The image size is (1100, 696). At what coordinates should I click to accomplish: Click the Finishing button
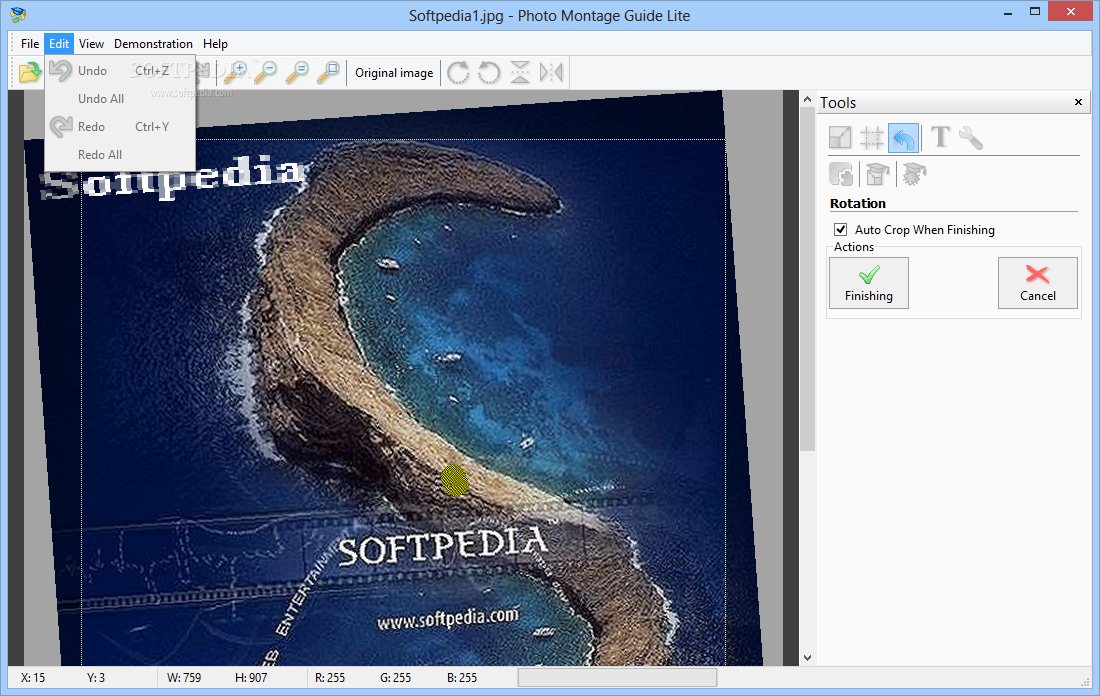tap(868, 283)
